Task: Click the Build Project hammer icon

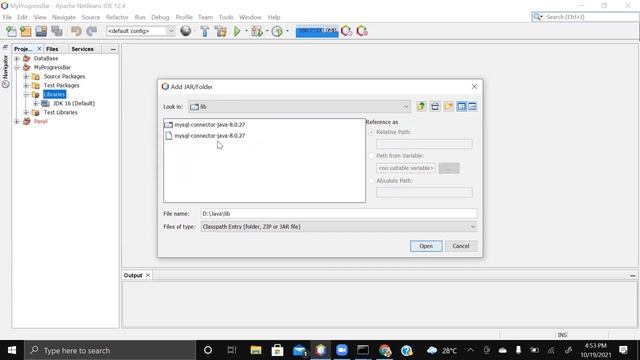Action: (204, 31)
